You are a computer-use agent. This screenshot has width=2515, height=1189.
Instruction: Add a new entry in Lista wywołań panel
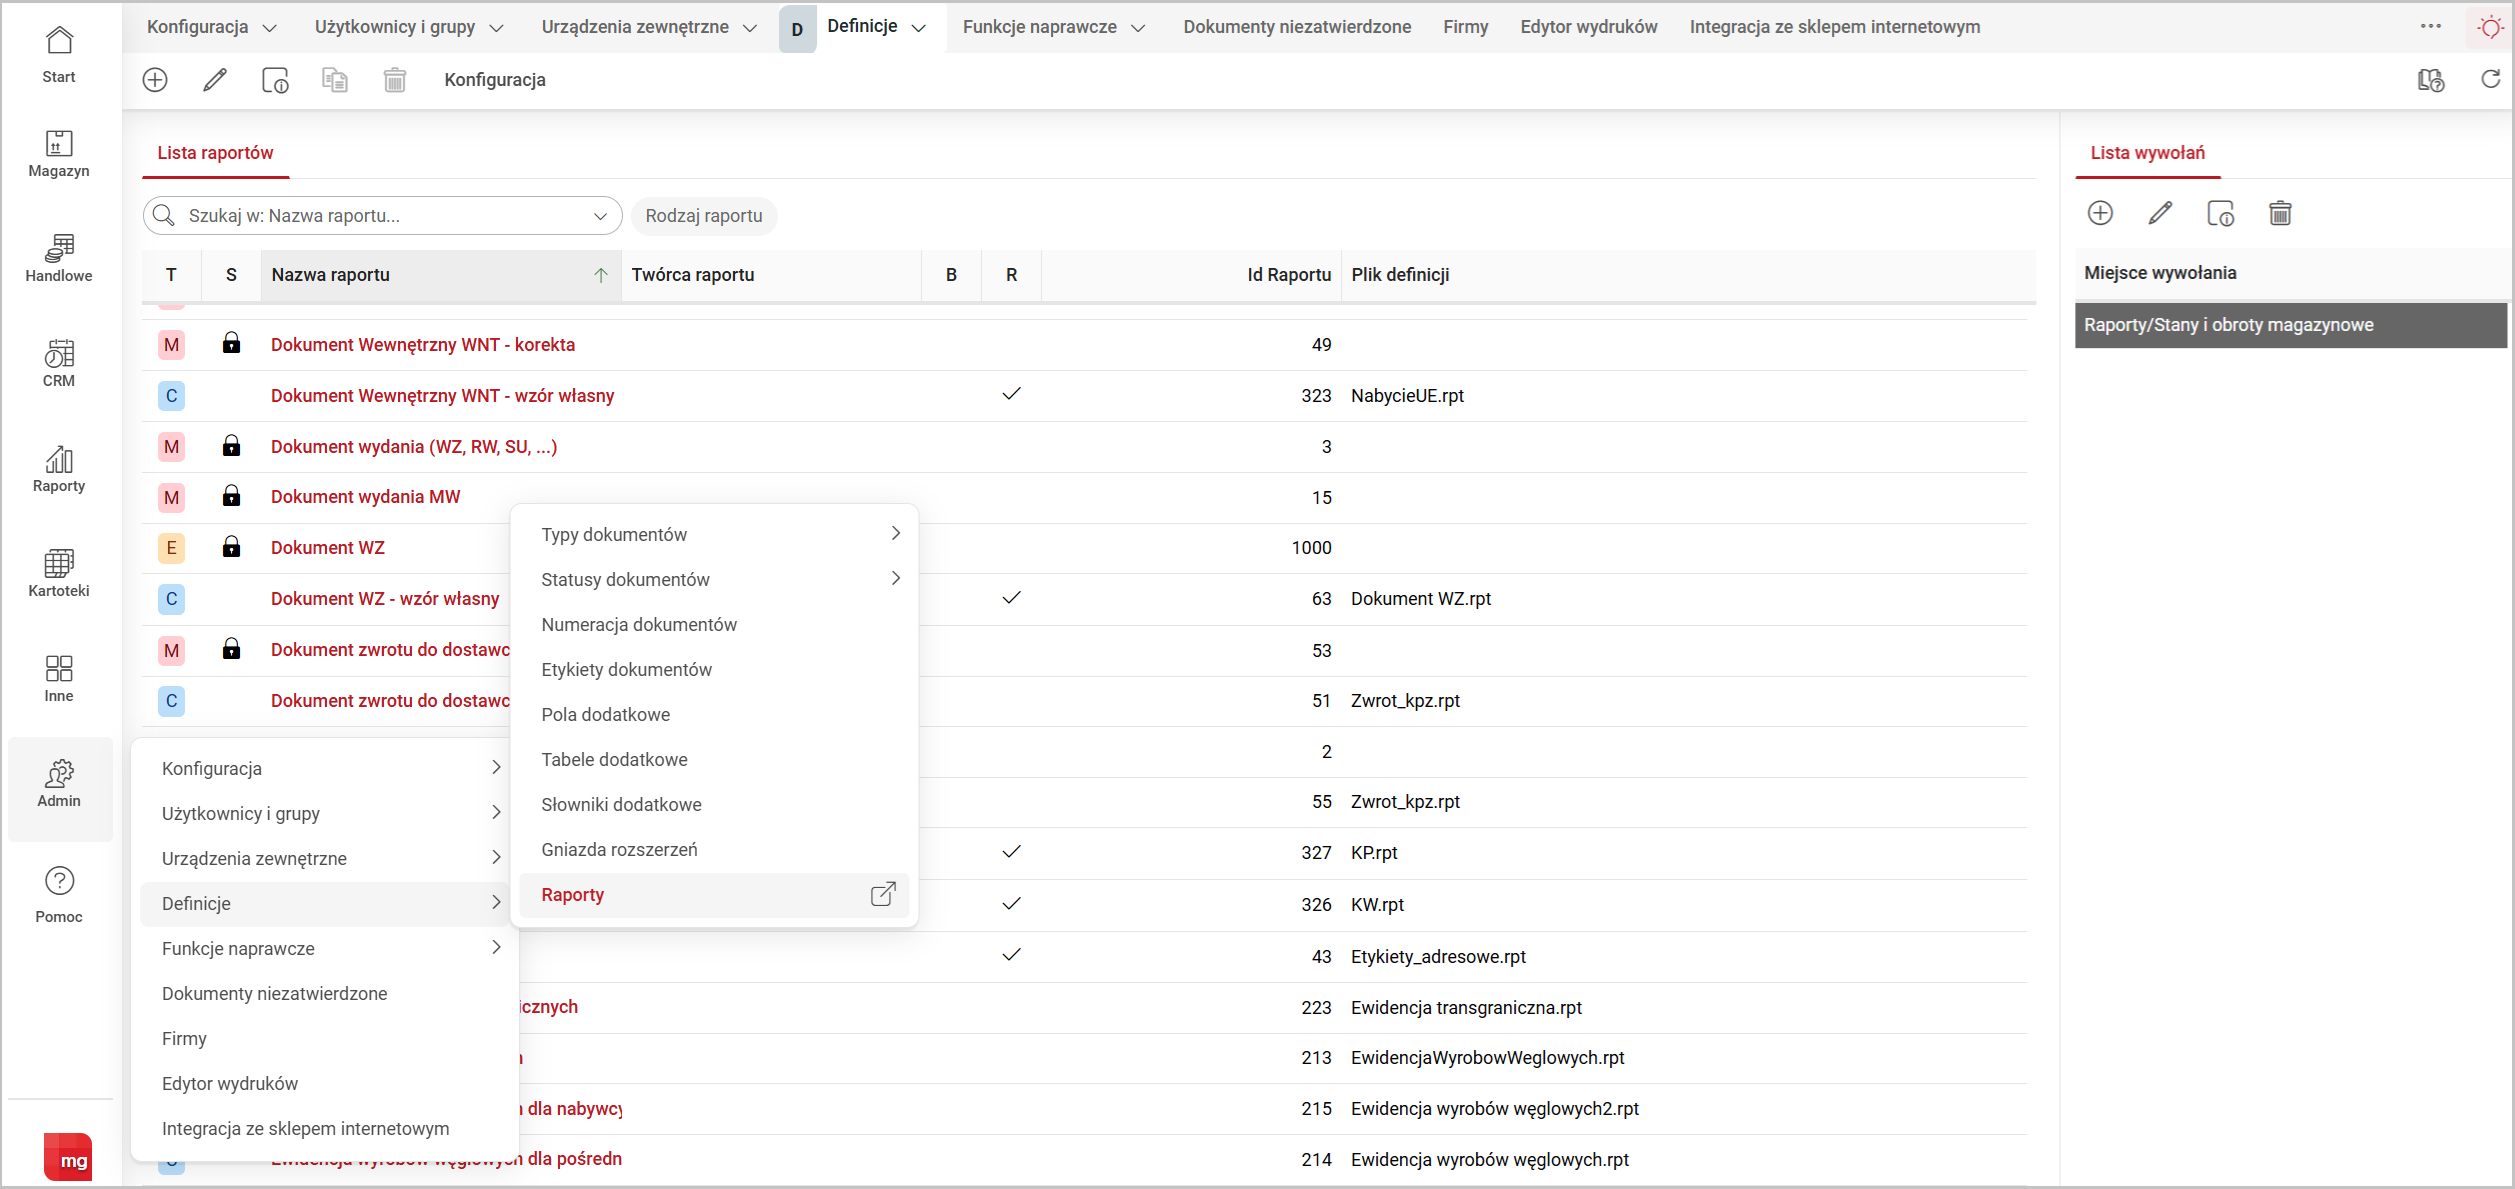[x=2100, y=213]
